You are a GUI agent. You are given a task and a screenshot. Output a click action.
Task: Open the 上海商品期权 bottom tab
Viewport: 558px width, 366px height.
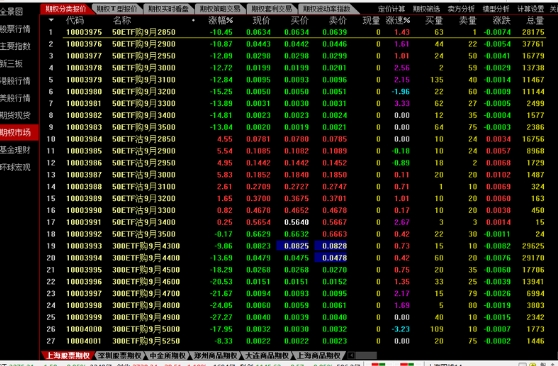318,355
